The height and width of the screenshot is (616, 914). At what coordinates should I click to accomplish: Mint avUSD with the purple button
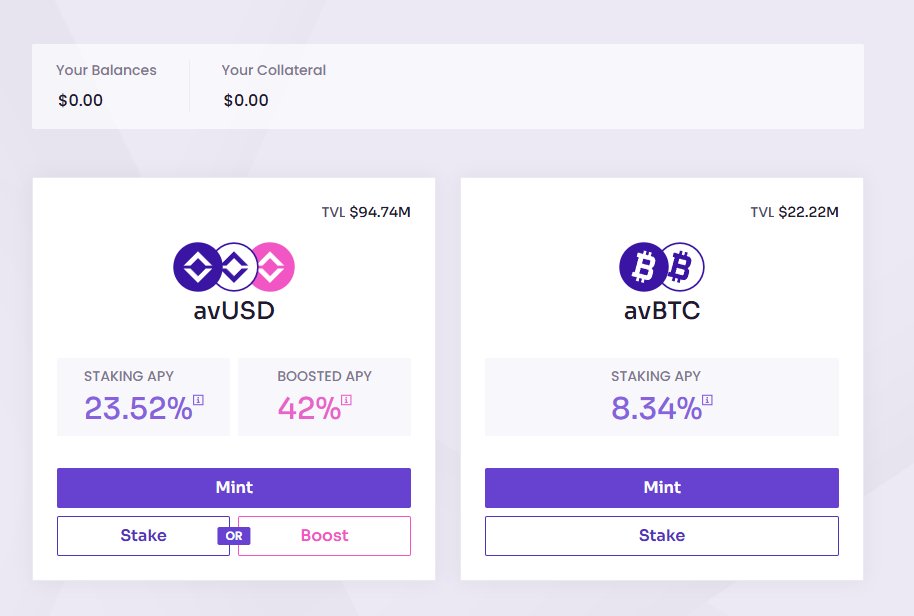tap(234, 488)
